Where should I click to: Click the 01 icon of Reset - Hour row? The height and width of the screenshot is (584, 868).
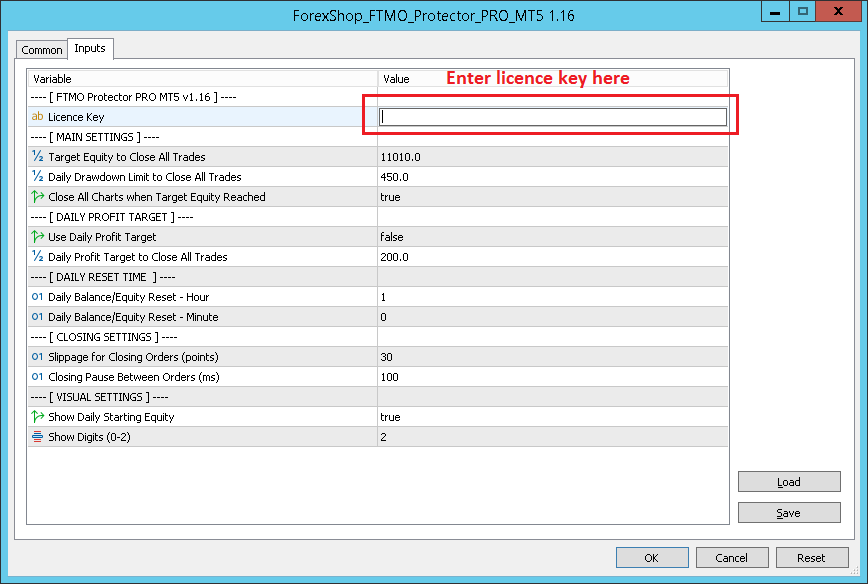37,297
